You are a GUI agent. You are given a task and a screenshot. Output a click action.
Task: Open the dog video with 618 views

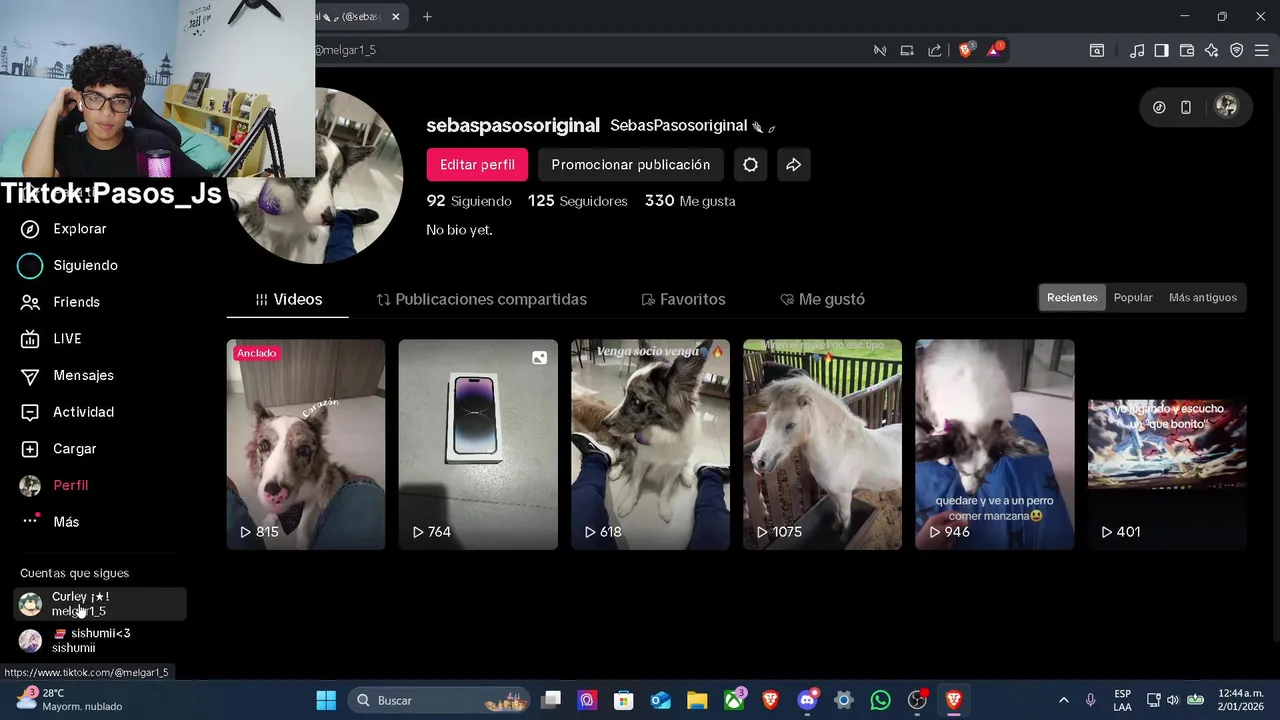[x=650, y=445]
